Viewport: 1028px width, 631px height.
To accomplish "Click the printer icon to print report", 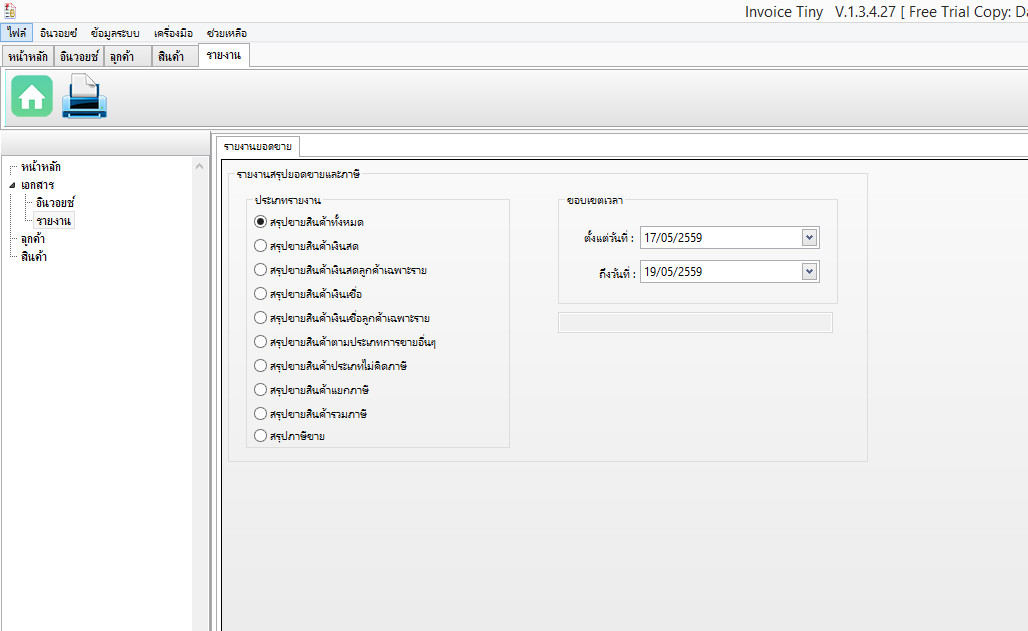I will (85, 96).
